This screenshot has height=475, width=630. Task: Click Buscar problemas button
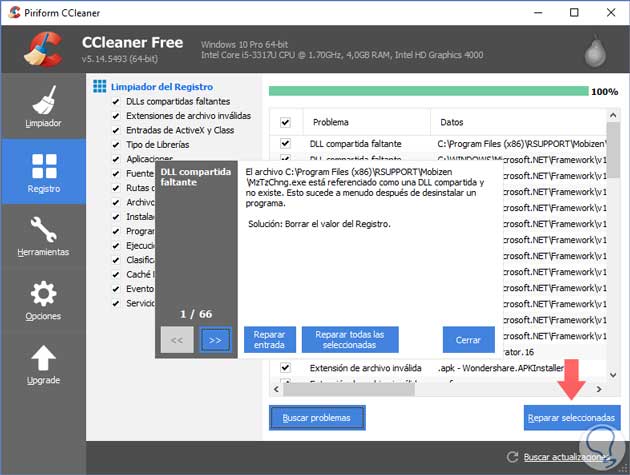point(317,418)
